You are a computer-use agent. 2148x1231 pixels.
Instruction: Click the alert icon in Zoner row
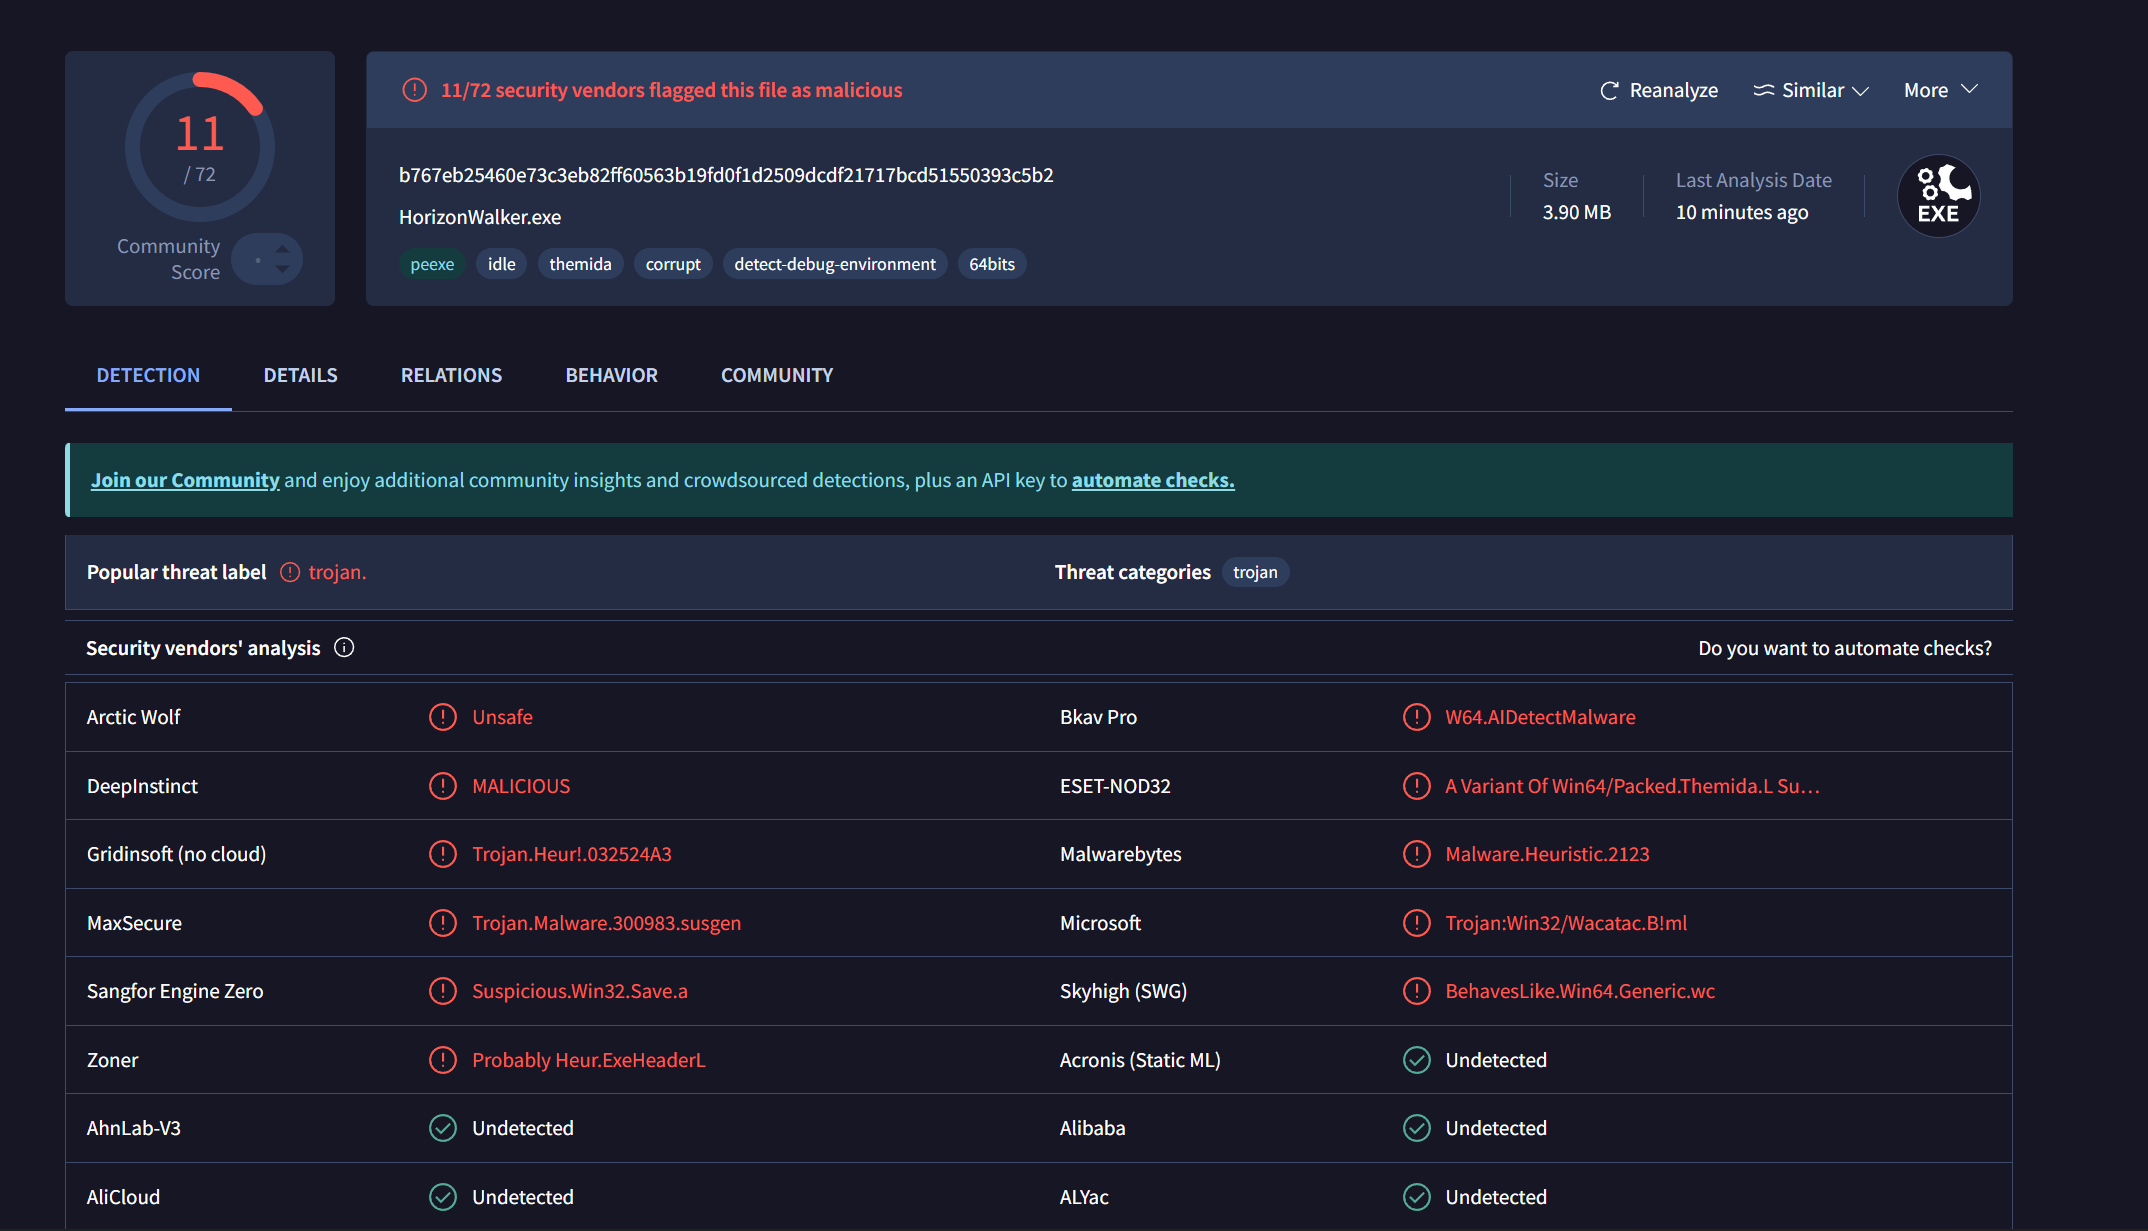(443, 1060)
